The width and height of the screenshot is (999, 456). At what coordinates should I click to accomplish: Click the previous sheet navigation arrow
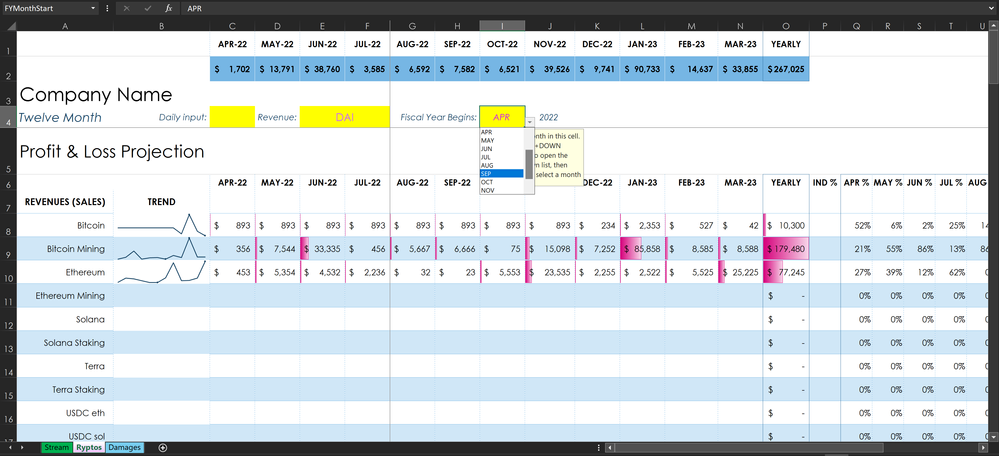click(8, 448)
